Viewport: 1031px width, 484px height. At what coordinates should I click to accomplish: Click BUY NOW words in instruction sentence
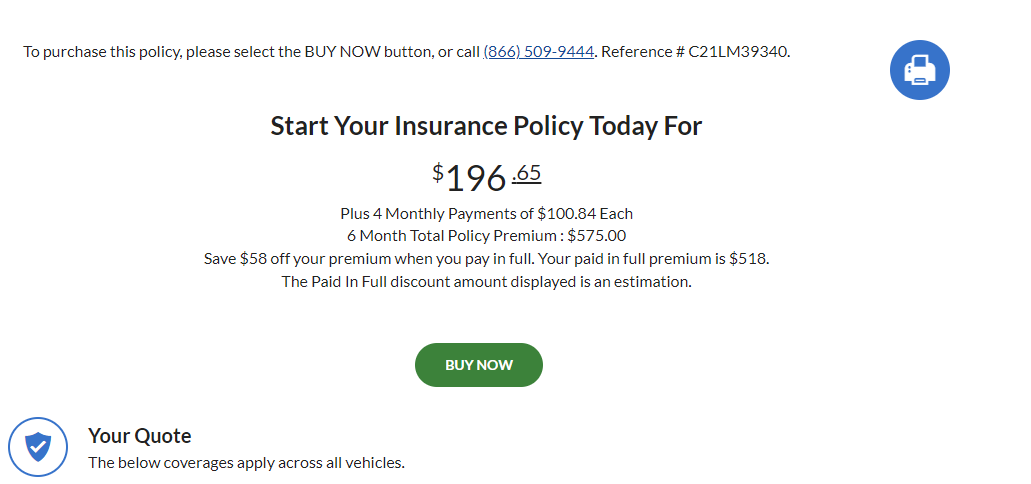tap(336, 52)
